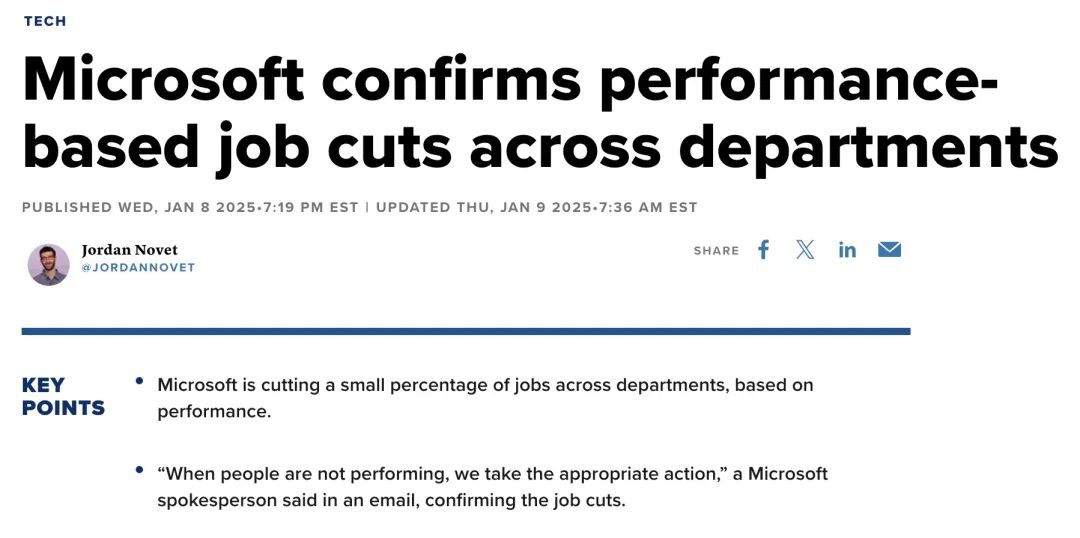Click the second key point bullet dot
This screenshot has width=1080, height=538.
pyautogui.click(x=140, y=470)
